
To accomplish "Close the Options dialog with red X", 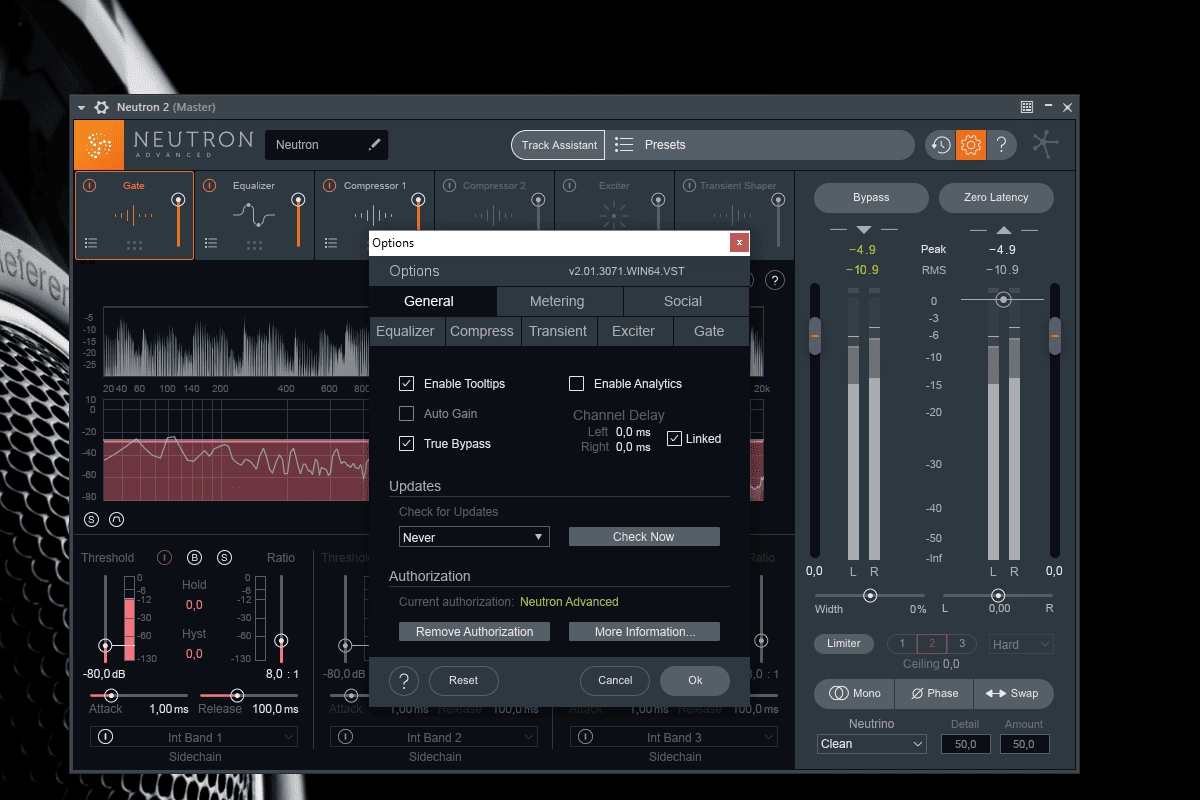I will (x=739, y=243).
